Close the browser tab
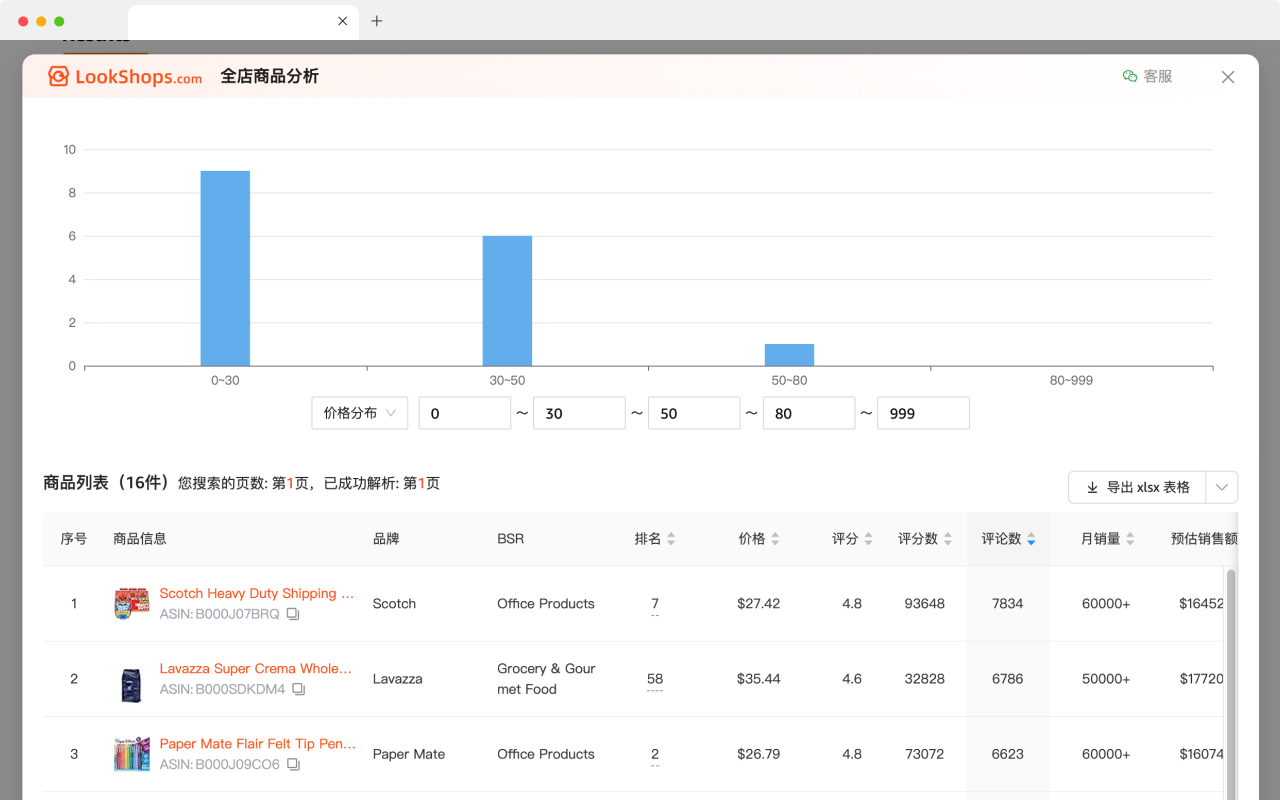The width and height of the screenshot is (1280, 800). pyautogui.click(x=343, y=21)
